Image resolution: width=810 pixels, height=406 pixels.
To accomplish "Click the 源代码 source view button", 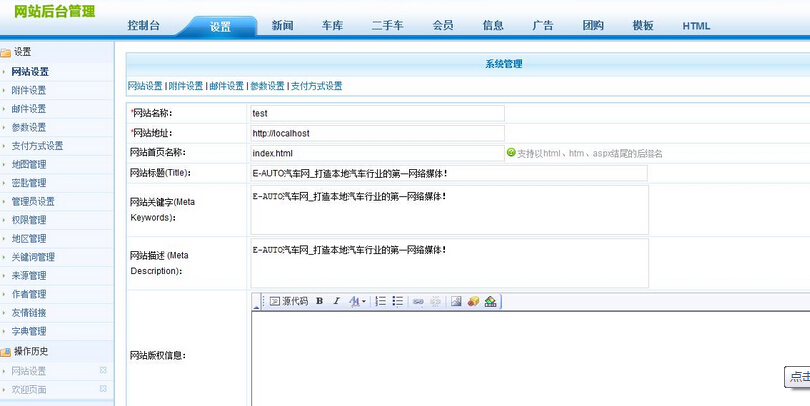I will [x=289, y=301].
